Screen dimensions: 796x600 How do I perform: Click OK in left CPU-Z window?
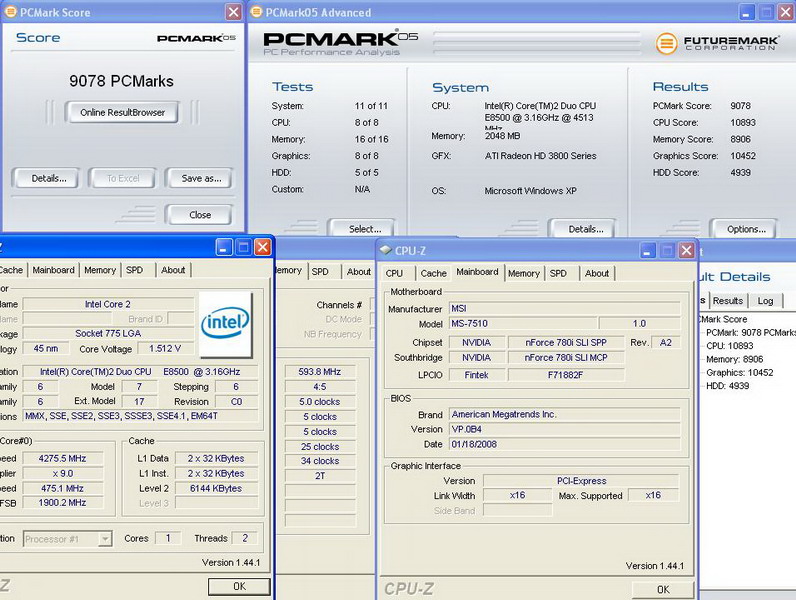click(x=239, y=586)
